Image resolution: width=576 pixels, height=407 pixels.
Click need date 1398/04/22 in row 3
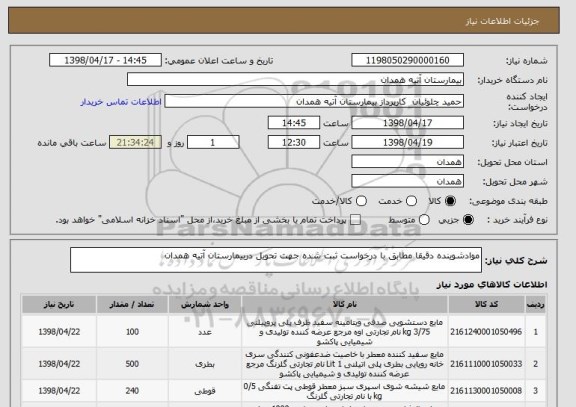click(x=59, y=391)
